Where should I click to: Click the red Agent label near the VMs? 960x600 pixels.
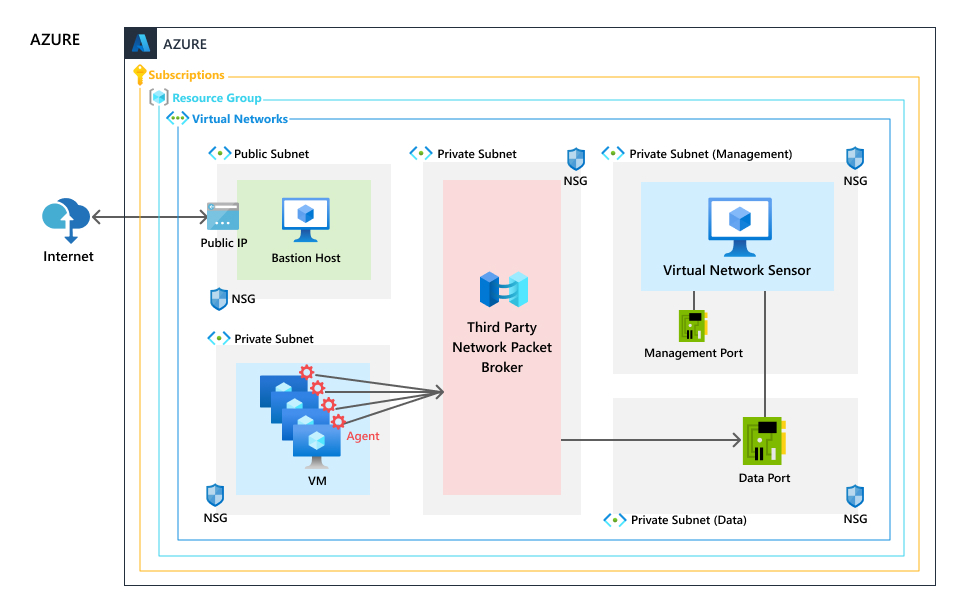361,435
